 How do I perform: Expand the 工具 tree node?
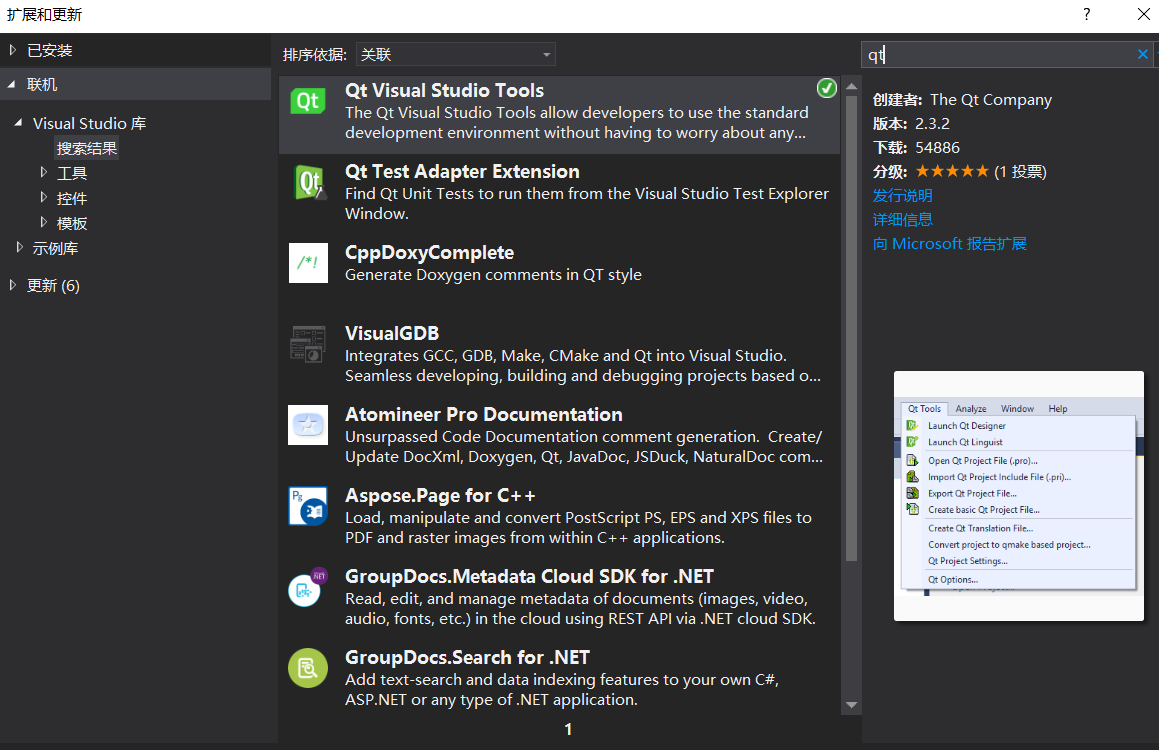(x=44, y=172)
